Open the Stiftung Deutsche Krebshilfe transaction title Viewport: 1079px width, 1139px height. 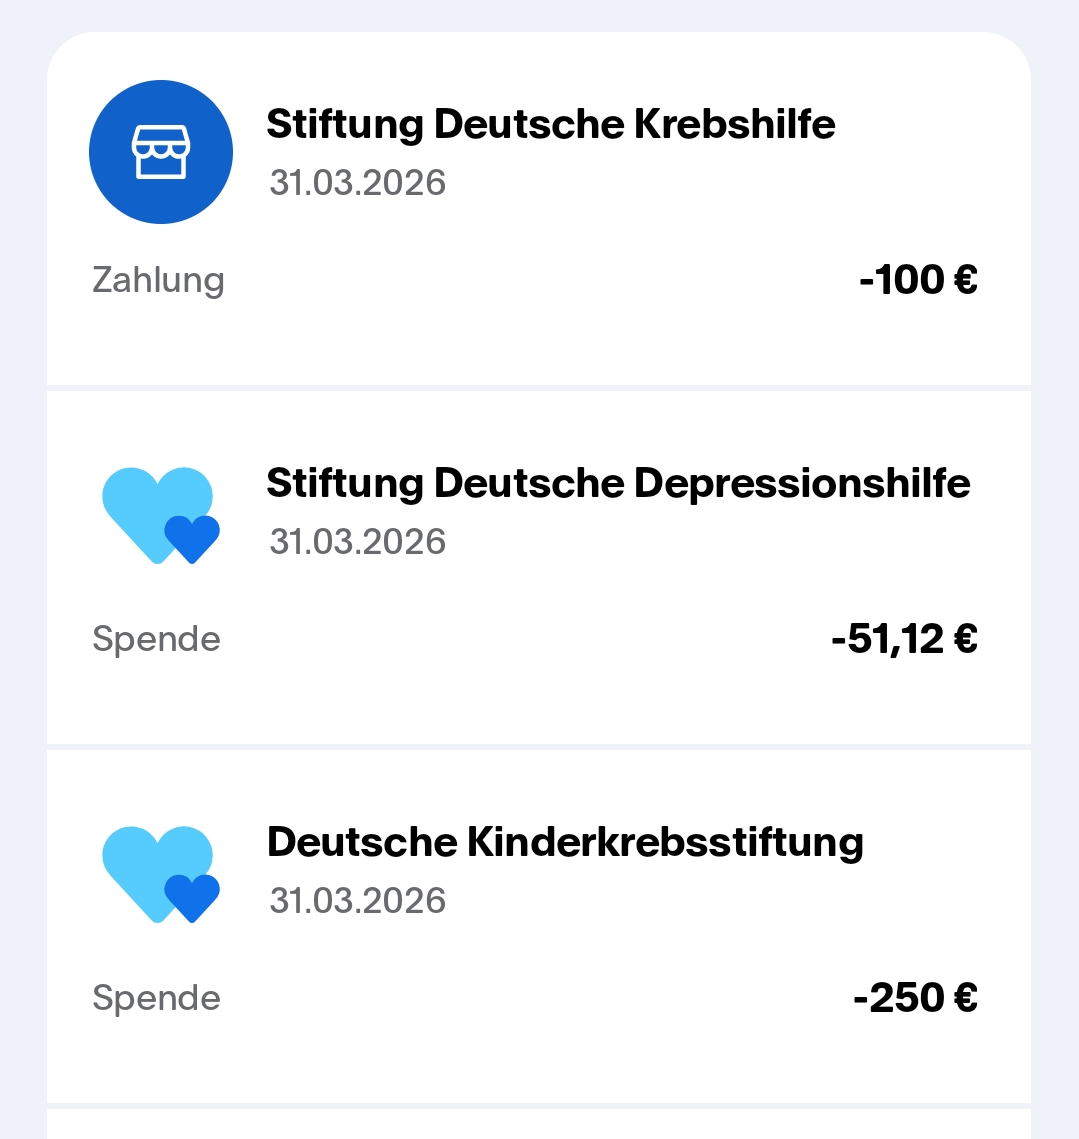pyautogui.click(x=550, y=124)
